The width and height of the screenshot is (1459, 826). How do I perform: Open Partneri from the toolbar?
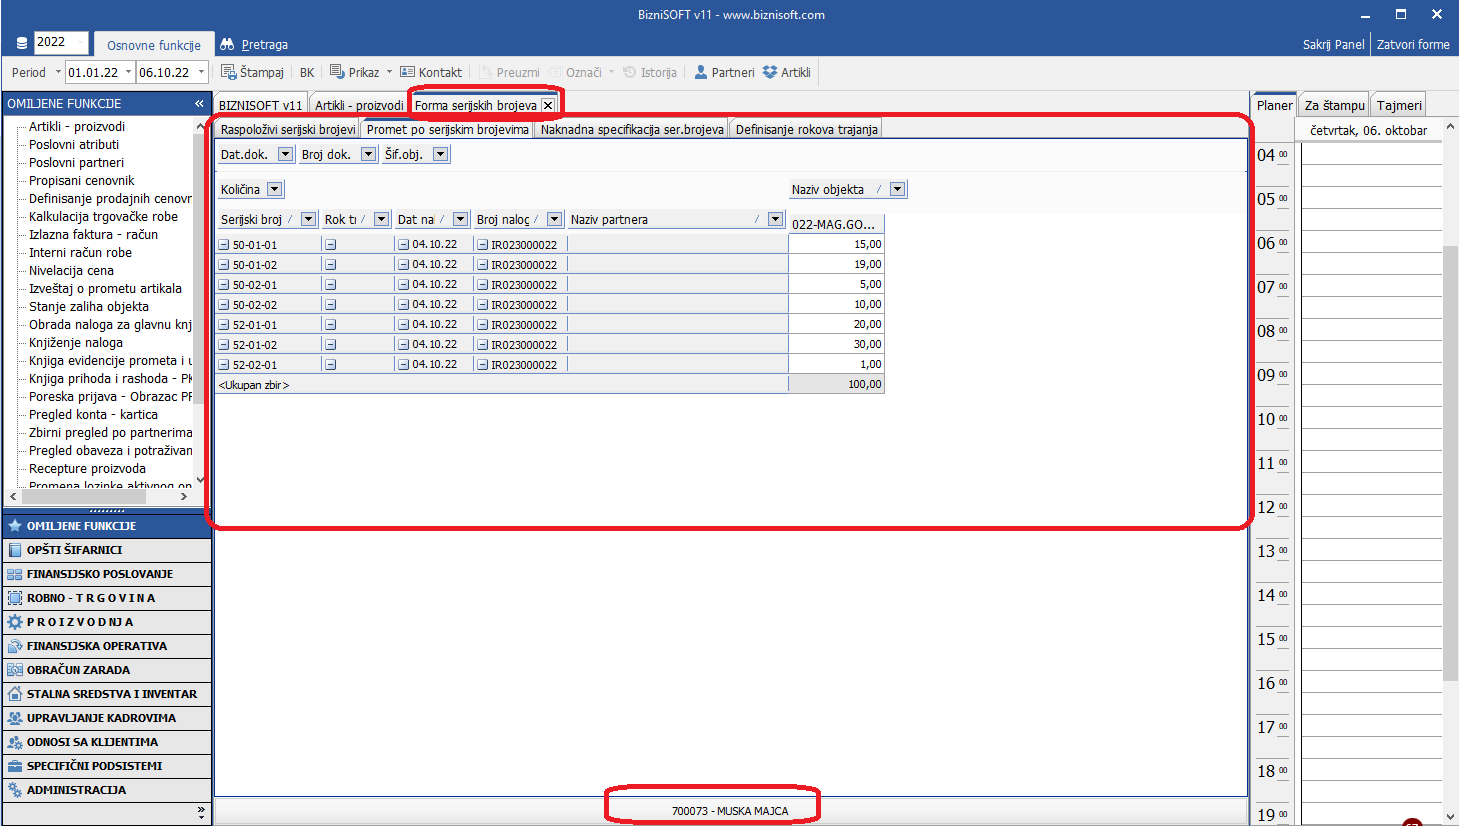pos(701,72)
